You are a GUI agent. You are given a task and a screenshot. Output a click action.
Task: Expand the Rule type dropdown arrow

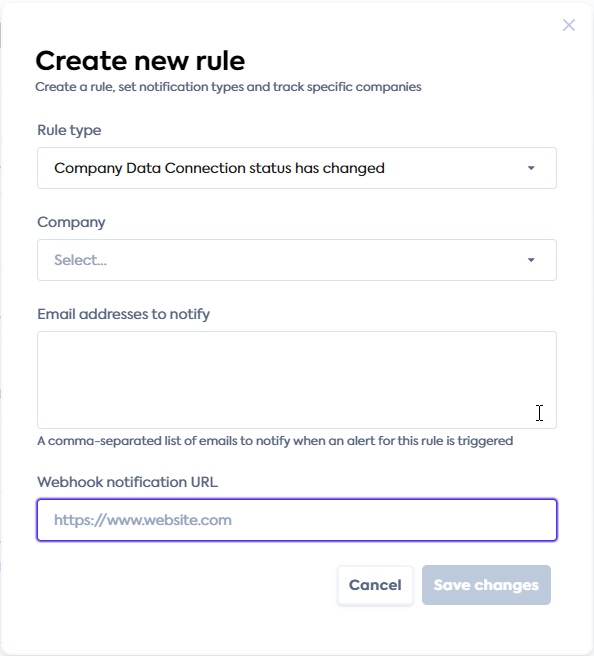point(531,168)
